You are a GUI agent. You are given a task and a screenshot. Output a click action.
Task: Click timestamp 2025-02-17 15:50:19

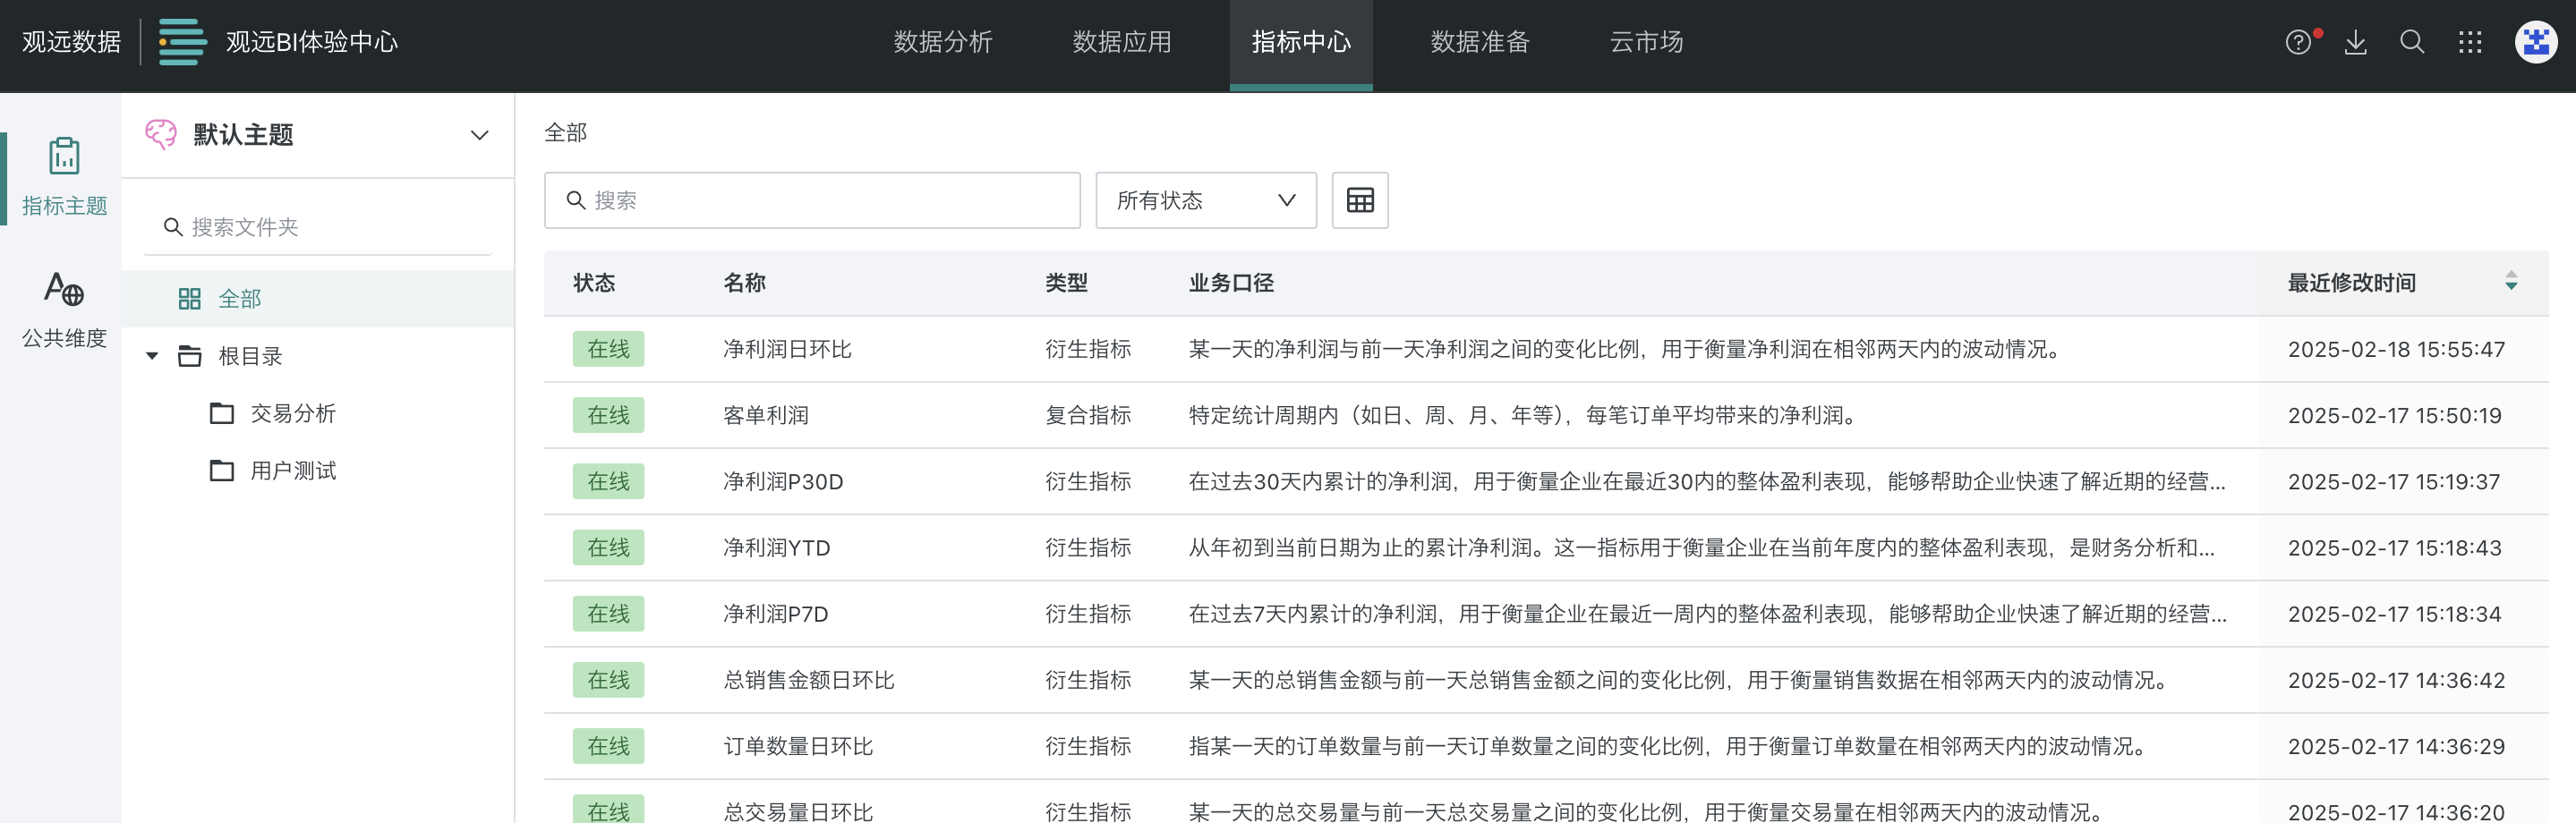pos(2394,415)
